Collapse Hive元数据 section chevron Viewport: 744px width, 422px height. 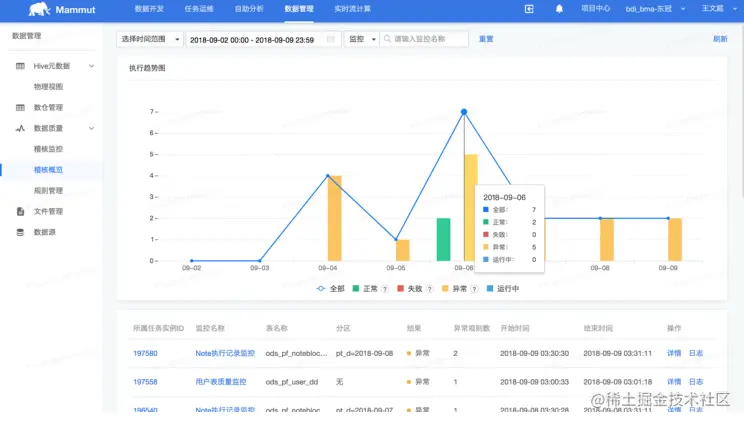click(91, 66)
